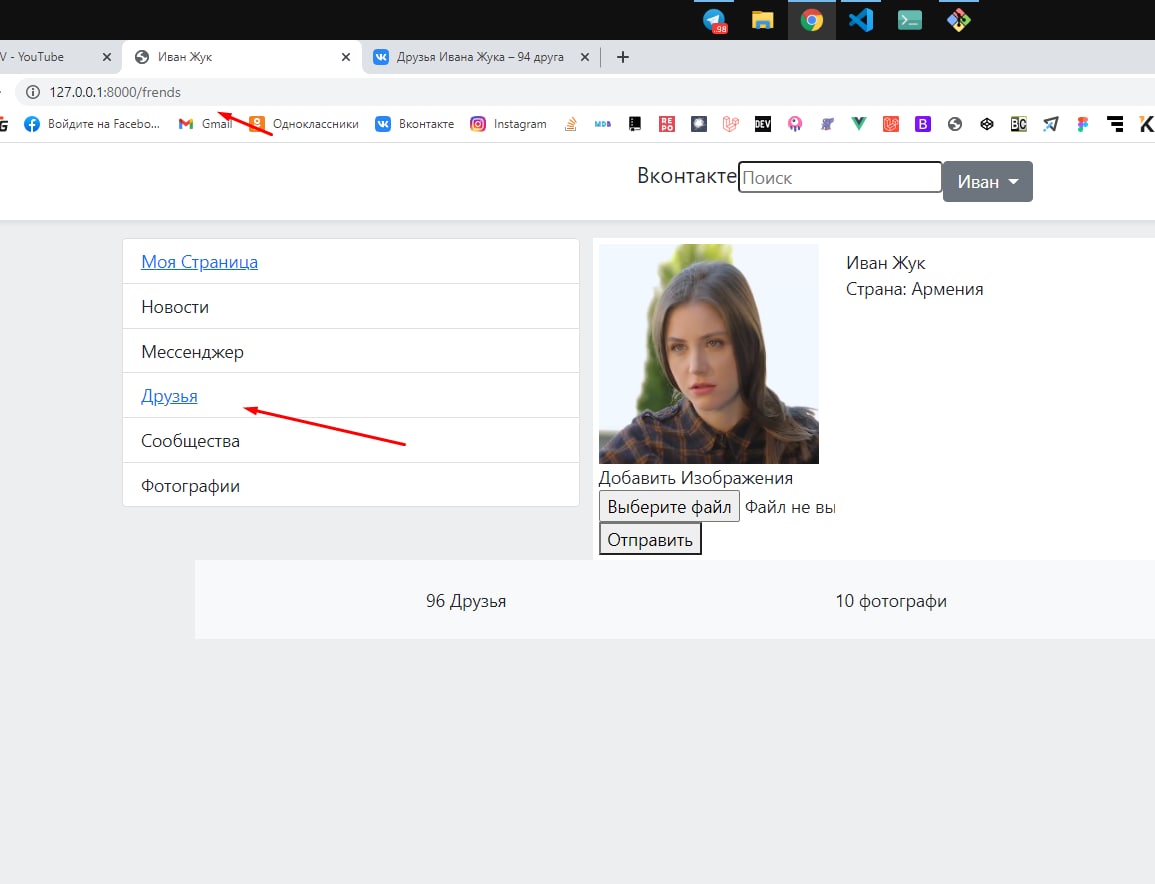Close the Иван Жук tab

tap(345, 57)
